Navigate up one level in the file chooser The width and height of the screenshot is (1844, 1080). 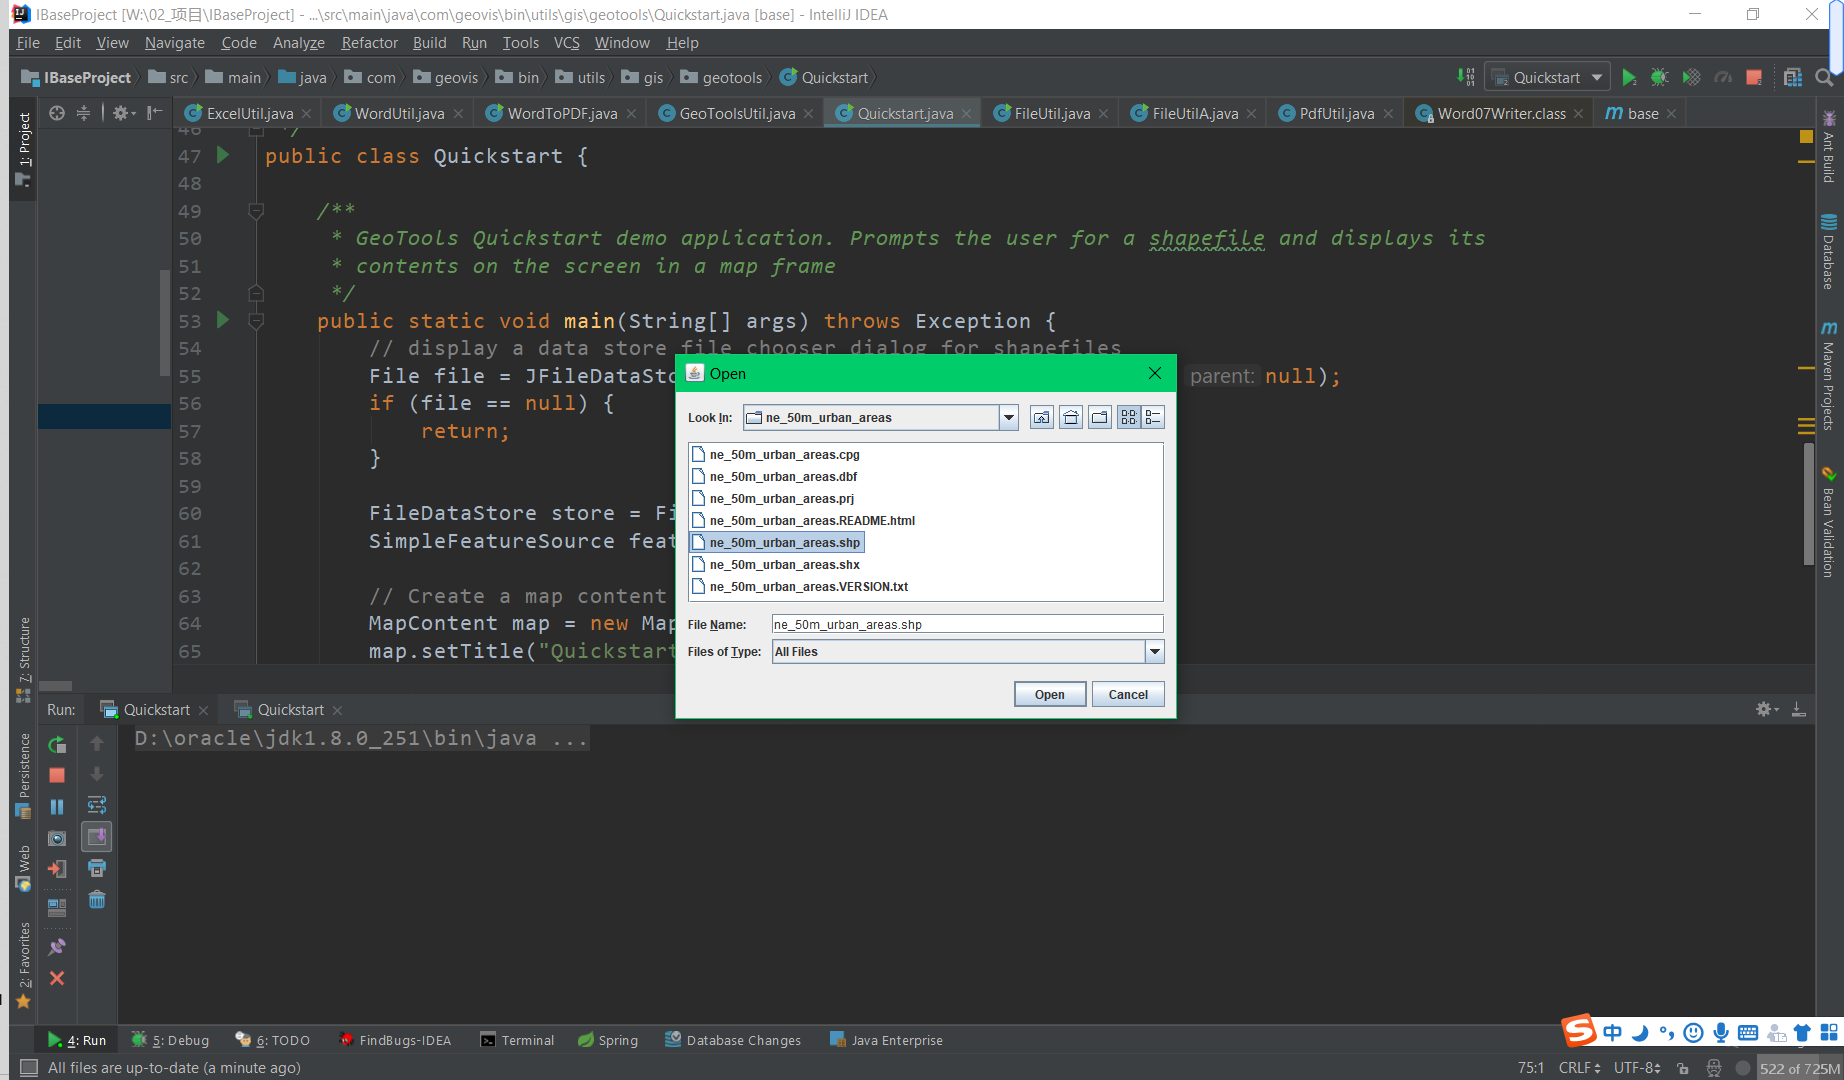click(x=1040, y=417)
